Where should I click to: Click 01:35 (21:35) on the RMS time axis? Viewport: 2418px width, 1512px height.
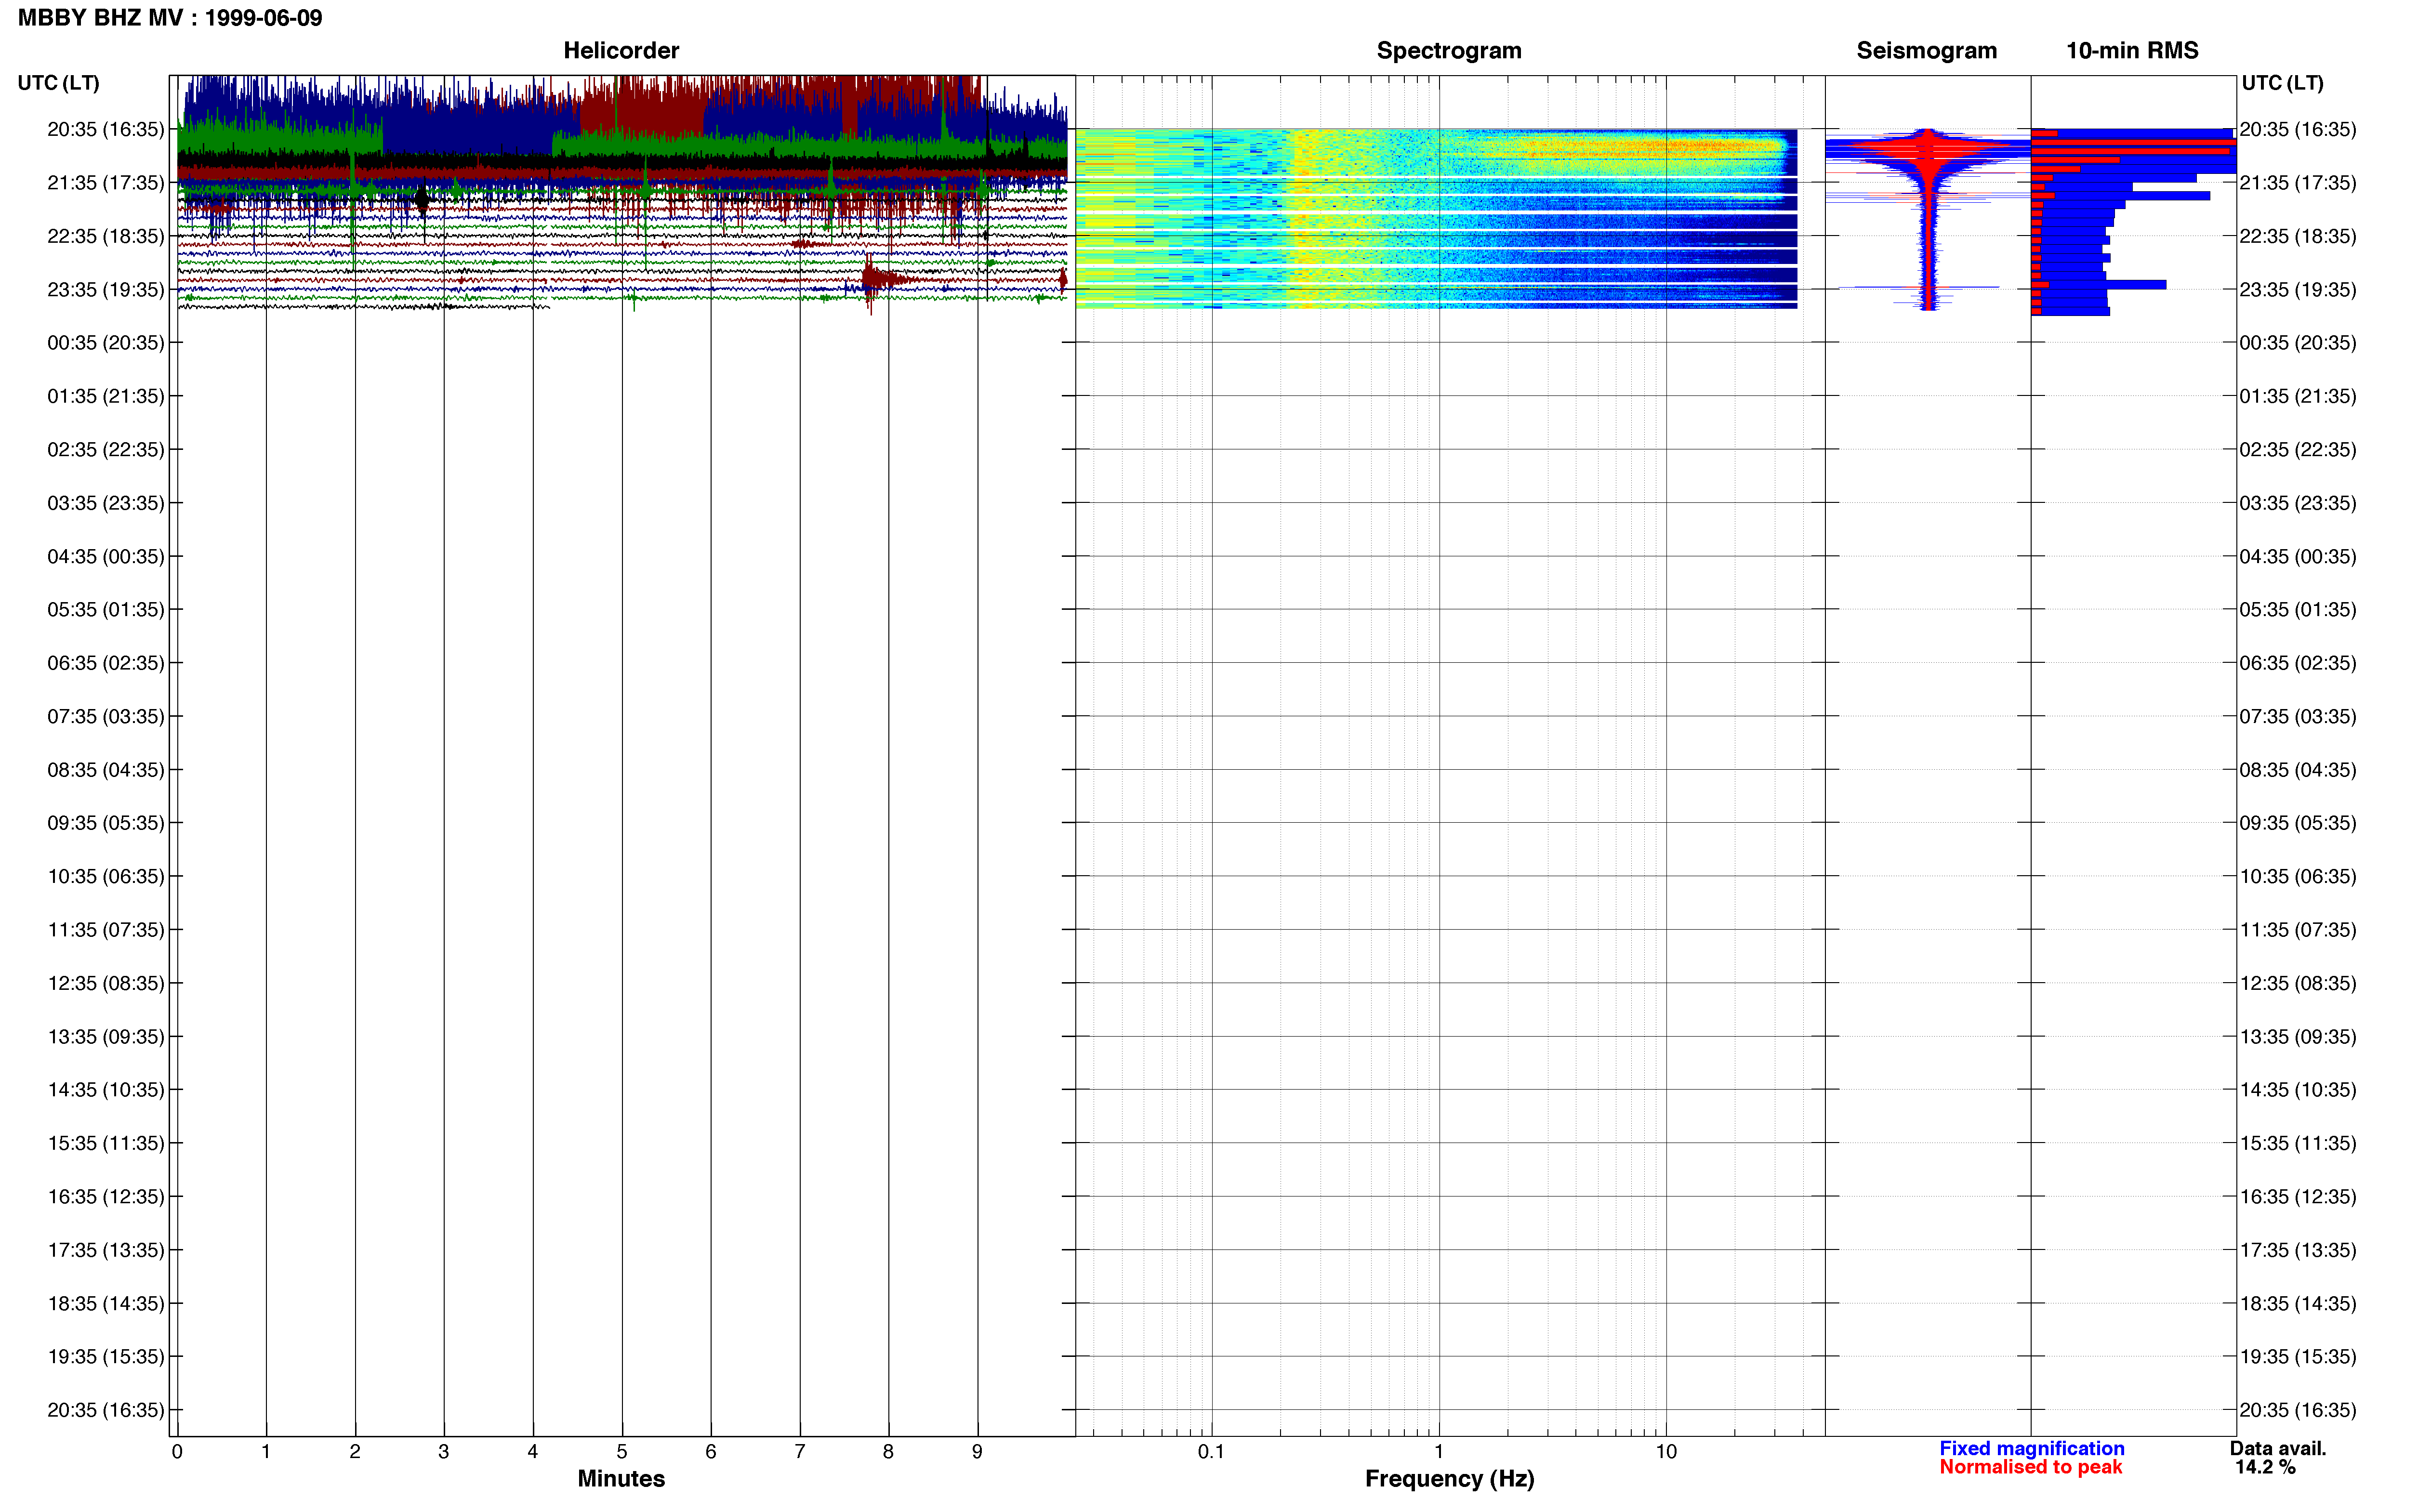tap(2298, 396)
